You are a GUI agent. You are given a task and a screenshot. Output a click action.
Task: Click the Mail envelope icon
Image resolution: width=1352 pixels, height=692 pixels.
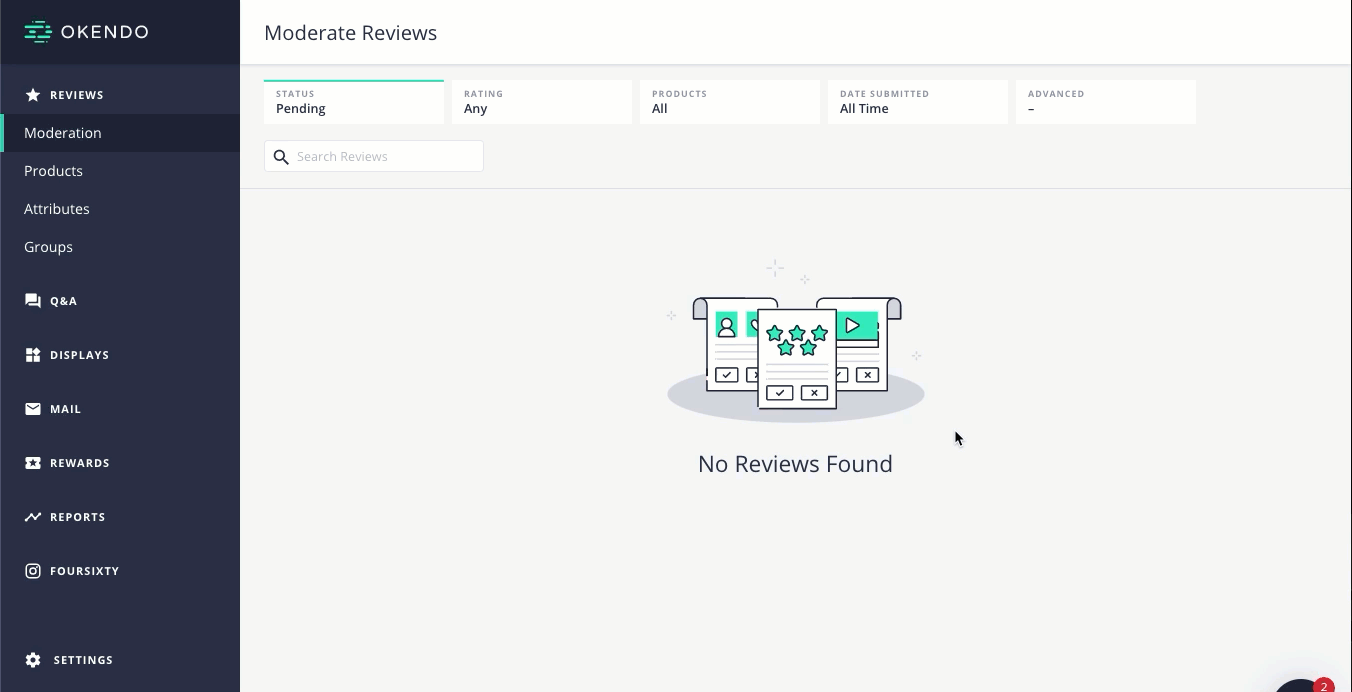point(33,409)
